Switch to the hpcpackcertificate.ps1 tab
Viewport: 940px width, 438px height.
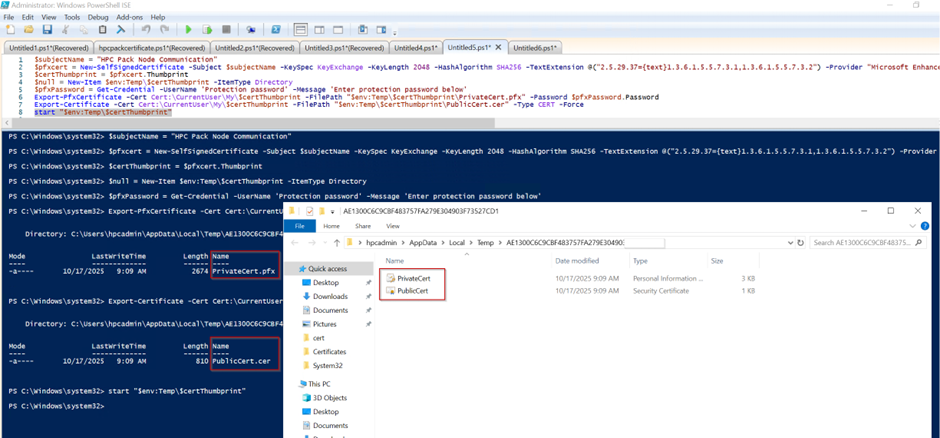pyautogui.click(x=151, y=47)
